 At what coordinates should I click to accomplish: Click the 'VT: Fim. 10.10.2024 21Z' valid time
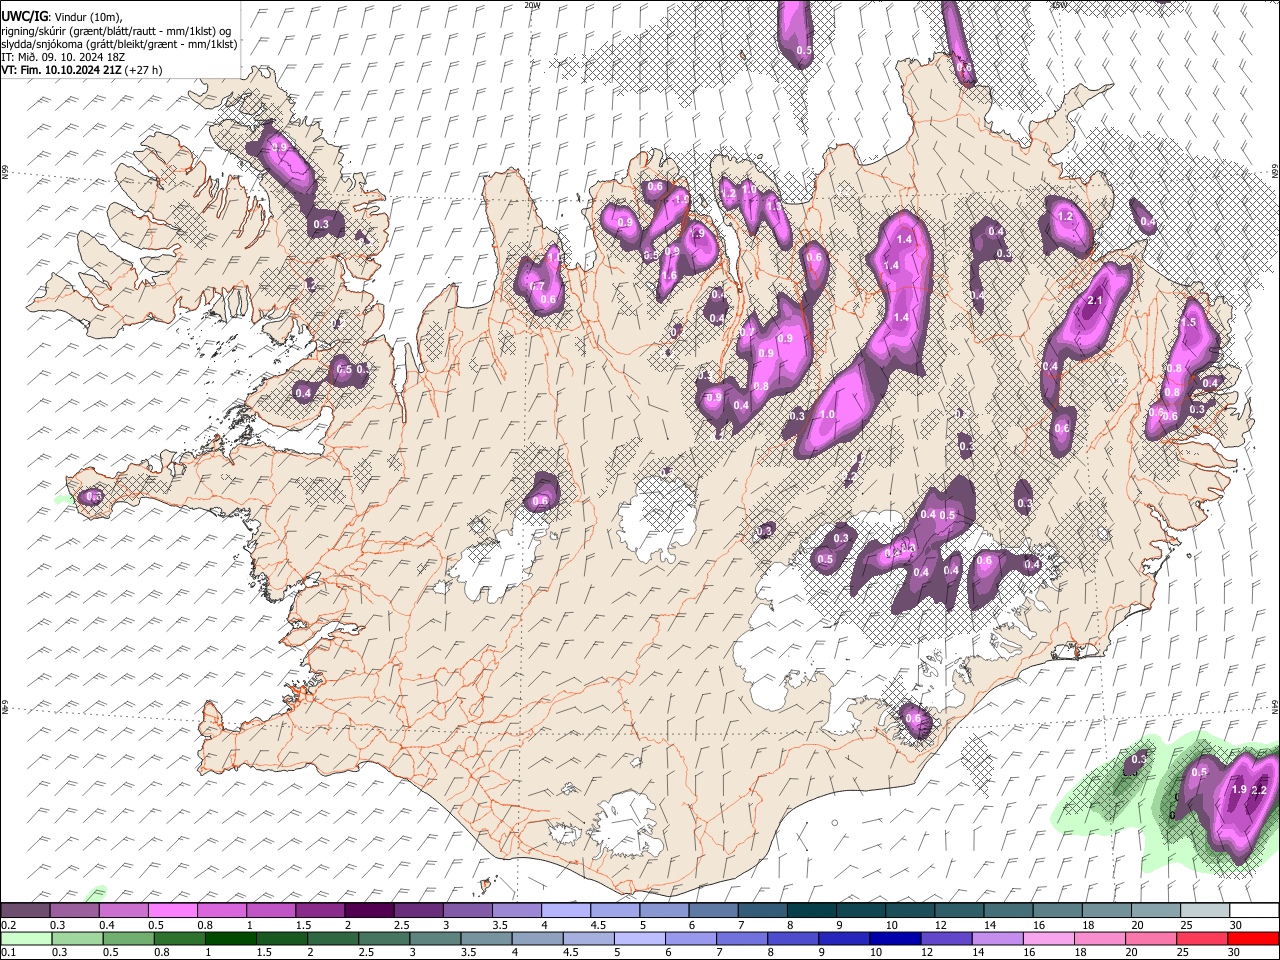[x=62, y=70]
